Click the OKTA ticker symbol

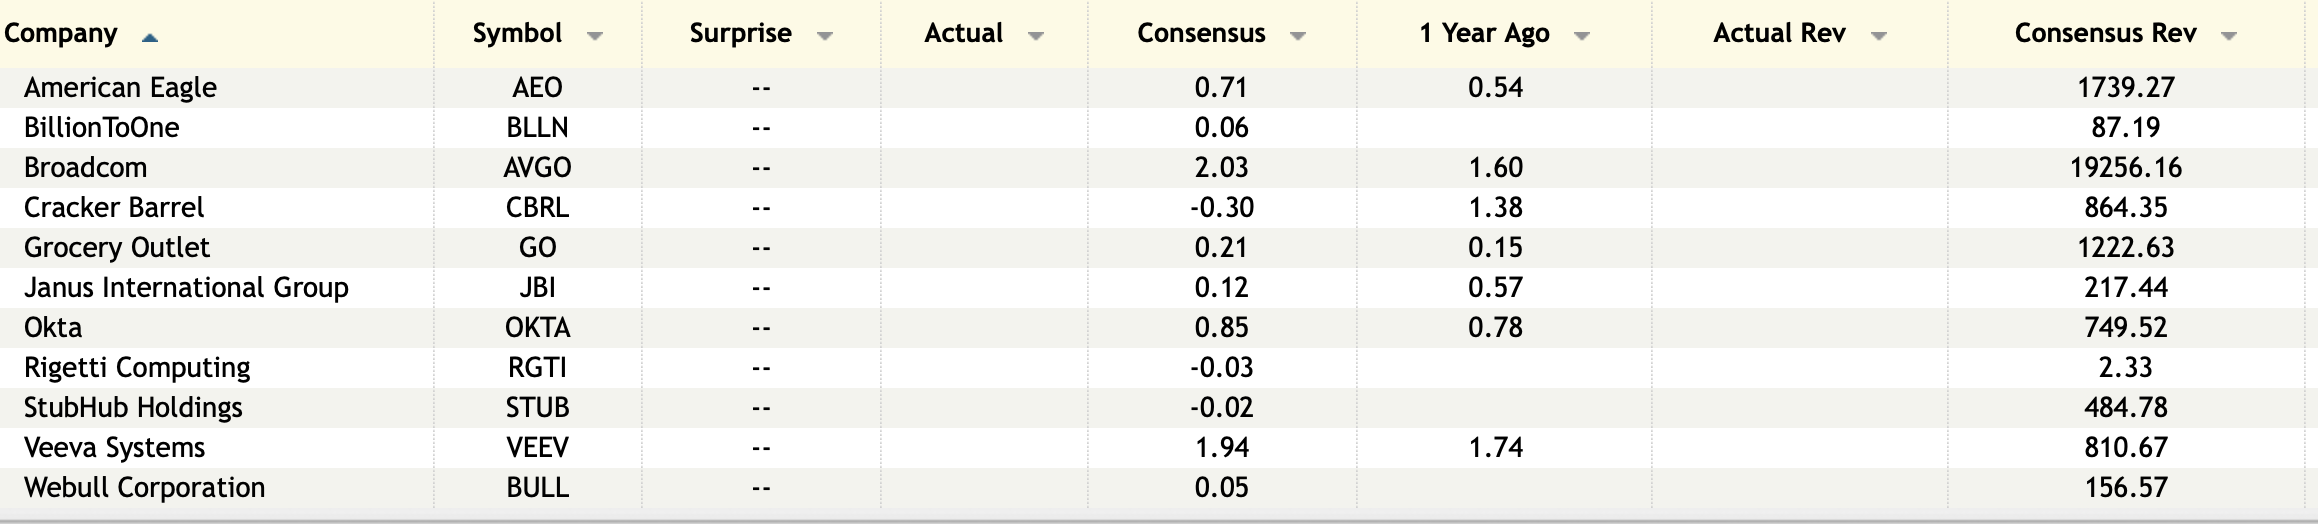click(x=537, y=328)
